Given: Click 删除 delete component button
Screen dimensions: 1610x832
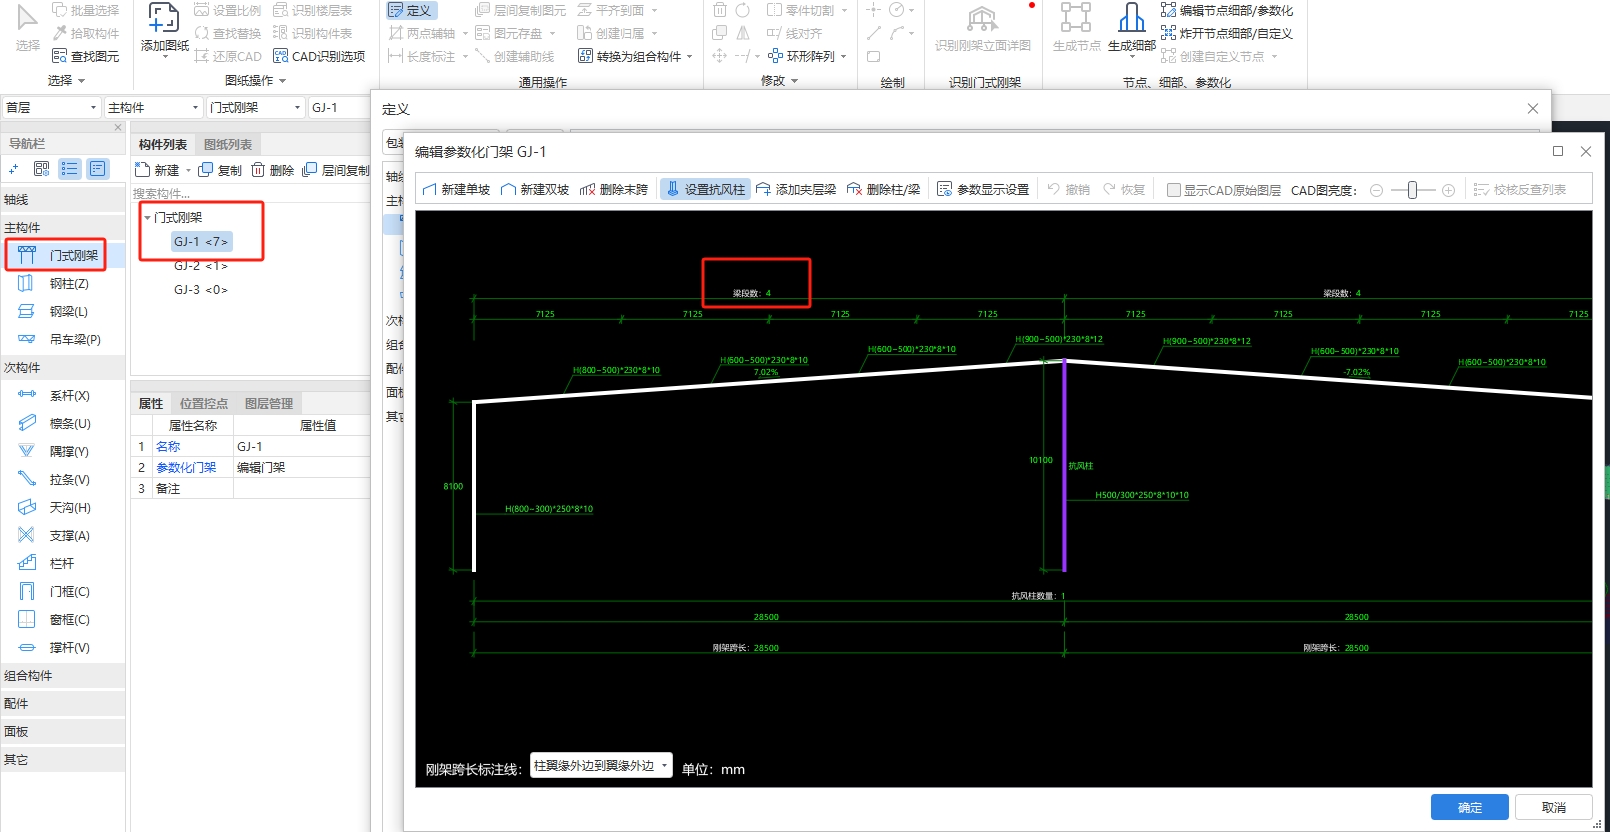Looking at the screenshot, I should (273, 170).
